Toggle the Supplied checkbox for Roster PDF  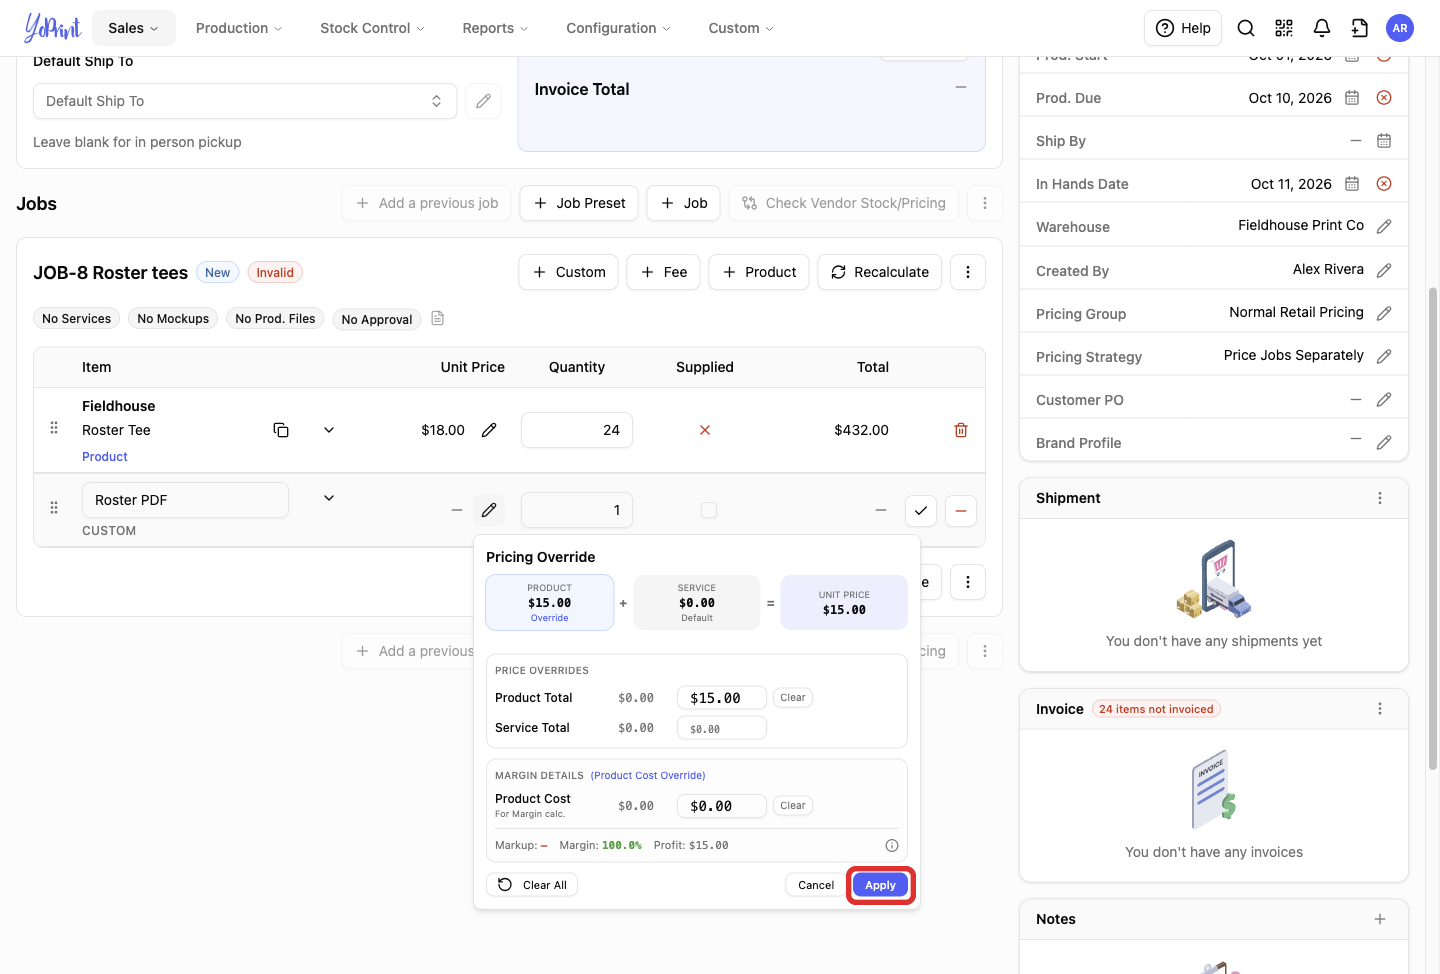click(x=709, y=510)
